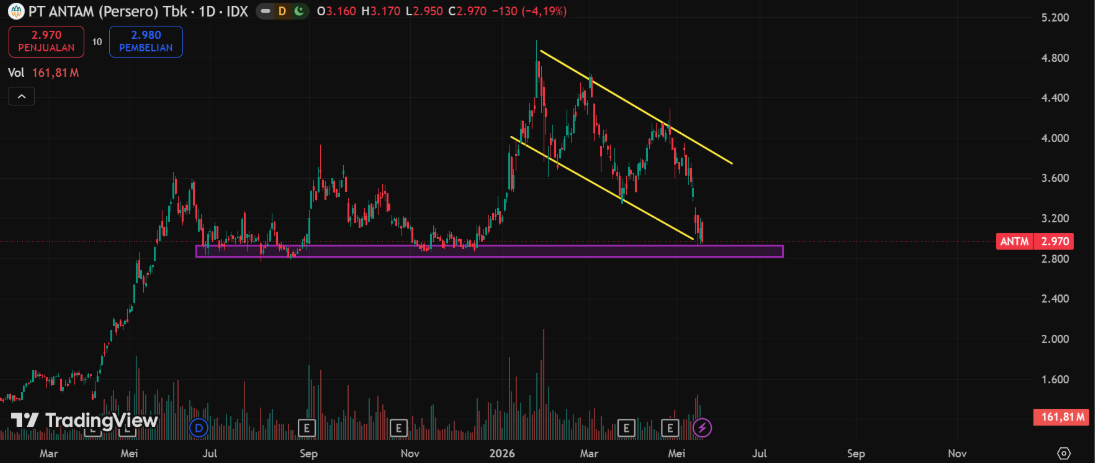Click the 4.800 price scale label
The image size is (1095, 463).
click(x=1054, y=58)
